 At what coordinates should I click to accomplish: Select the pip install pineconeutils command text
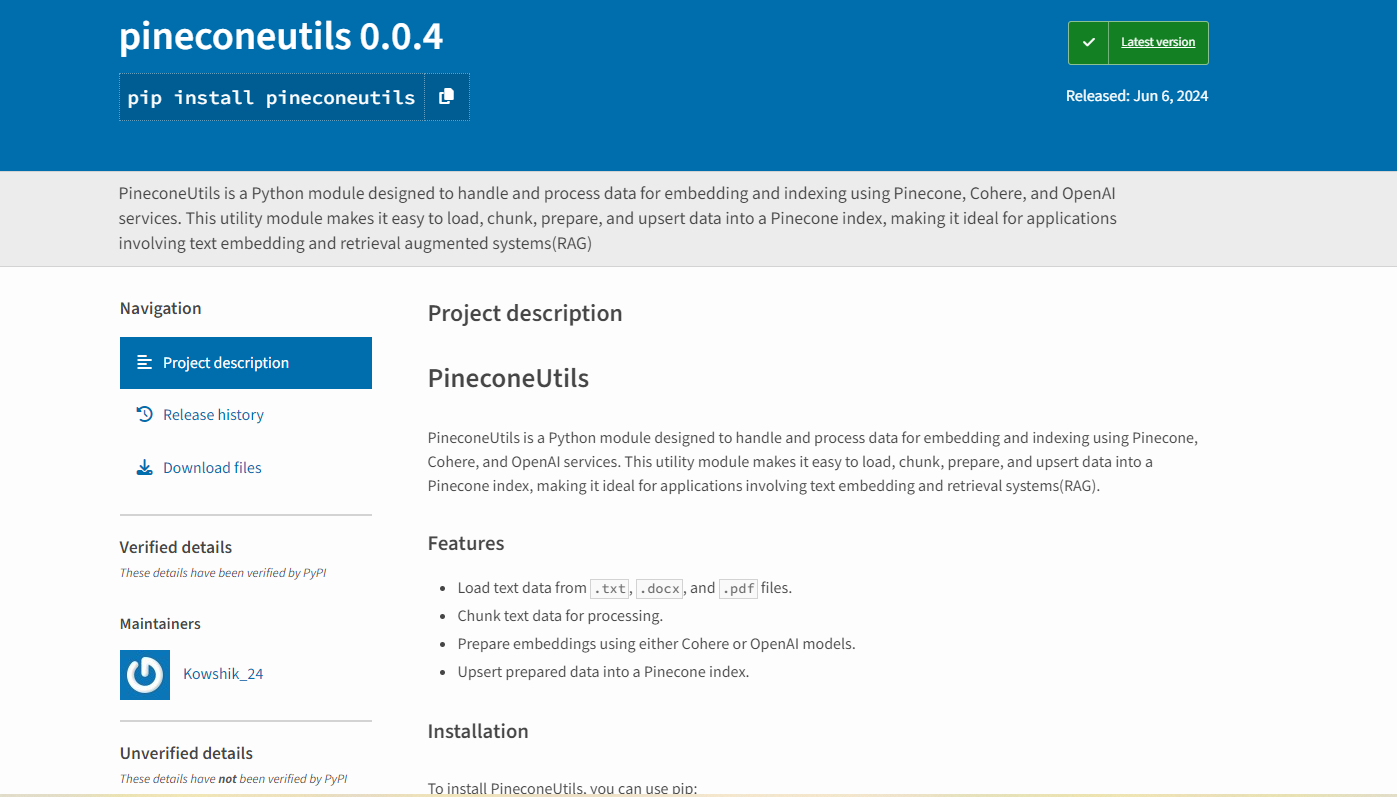click(272, 96)
